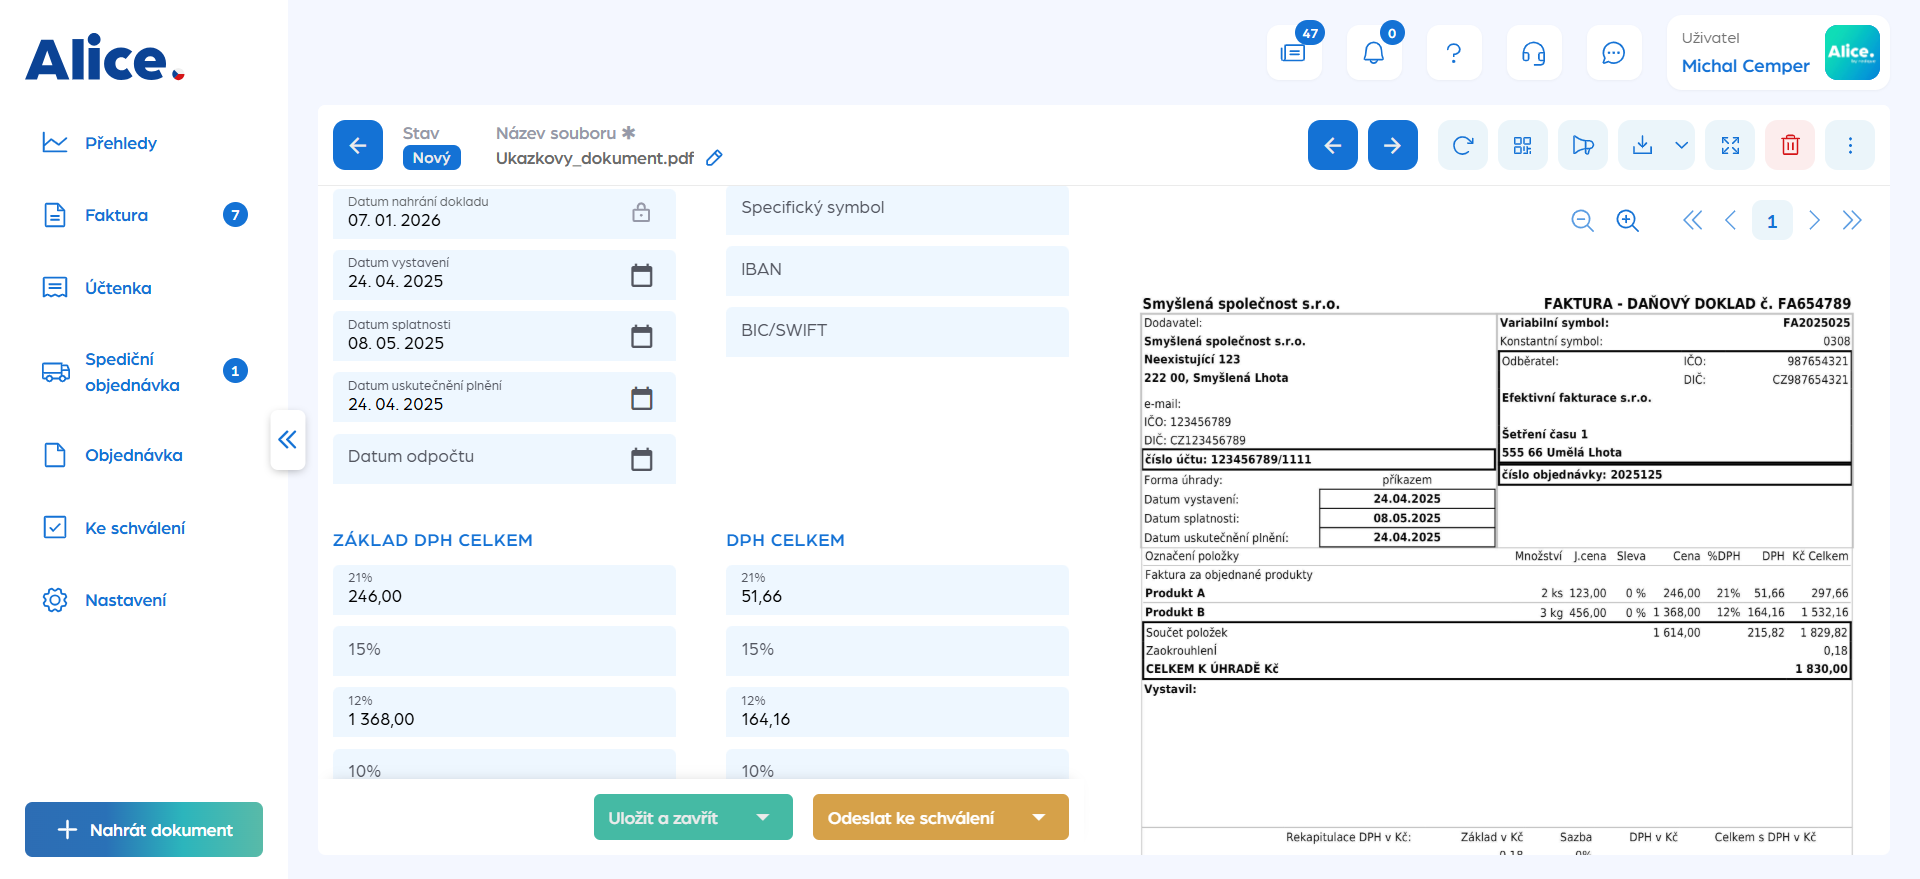This screenshot has height=879, width=1920.
Task: Click user name Michal Cemper
Action: 1745,66
